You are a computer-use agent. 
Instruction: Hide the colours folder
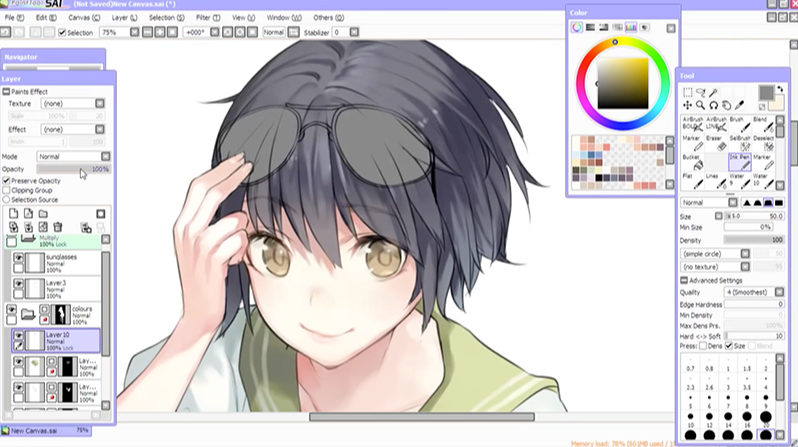click(11, 309)
